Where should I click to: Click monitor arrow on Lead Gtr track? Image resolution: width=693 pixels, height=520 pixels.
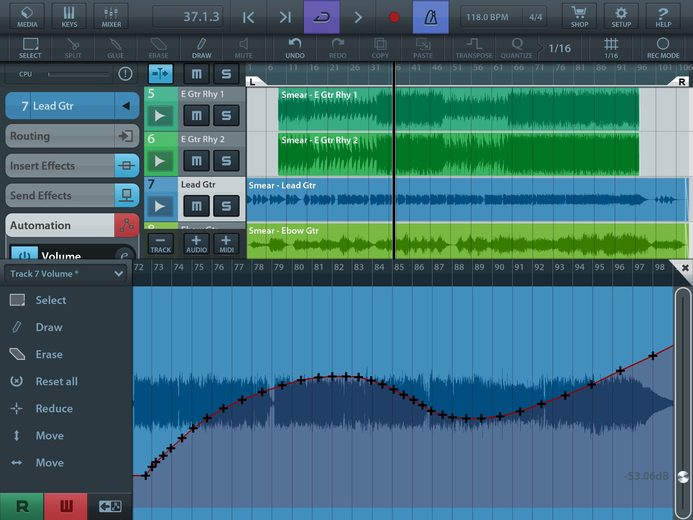coord(160,206)
